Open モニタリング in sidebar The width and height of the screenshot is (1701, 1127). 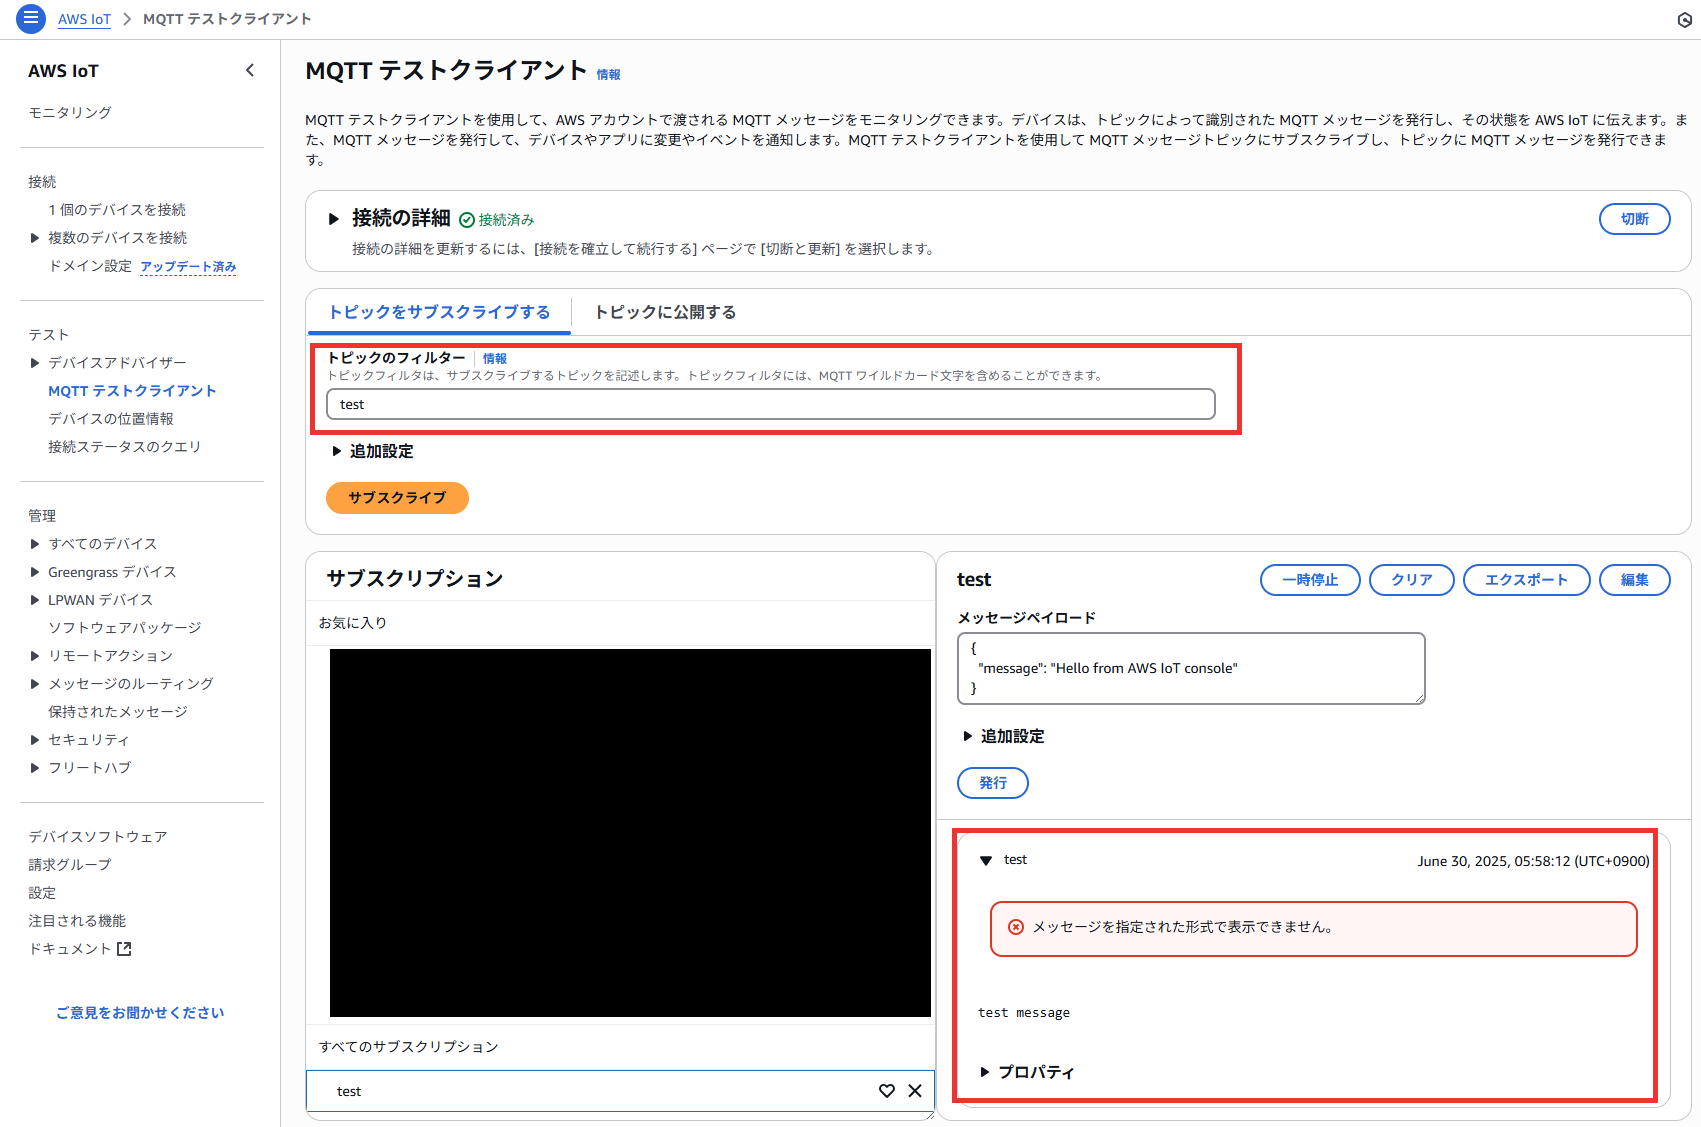[70, 112]
